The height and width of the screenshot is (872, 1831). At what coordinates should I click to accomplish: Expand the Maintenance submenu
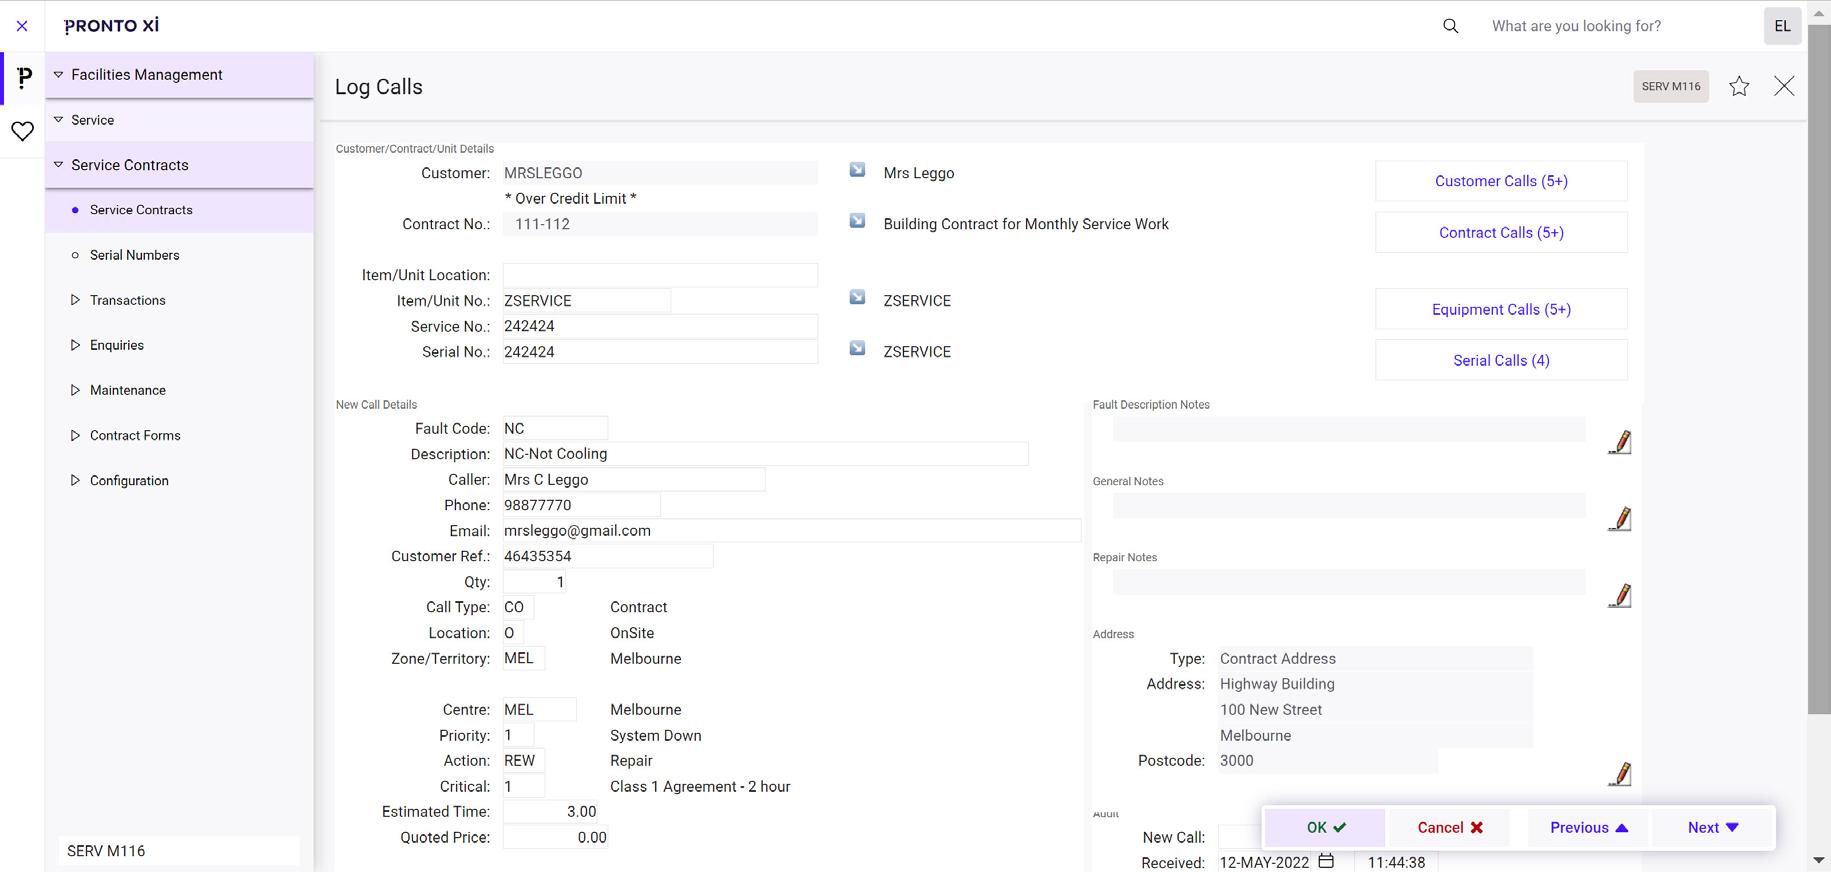click(x=75, y=390)
